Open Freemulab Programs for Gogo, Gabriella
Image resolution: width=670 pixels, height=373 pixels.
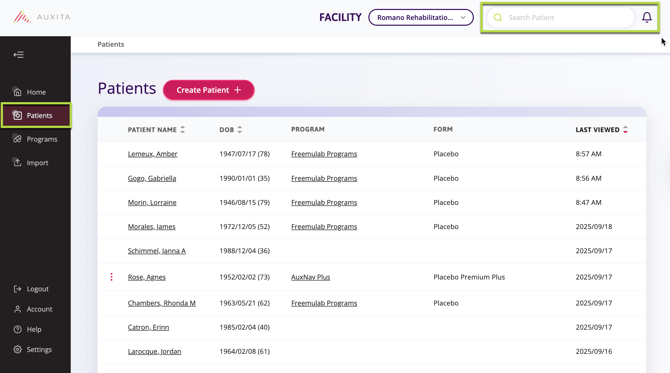324,178
